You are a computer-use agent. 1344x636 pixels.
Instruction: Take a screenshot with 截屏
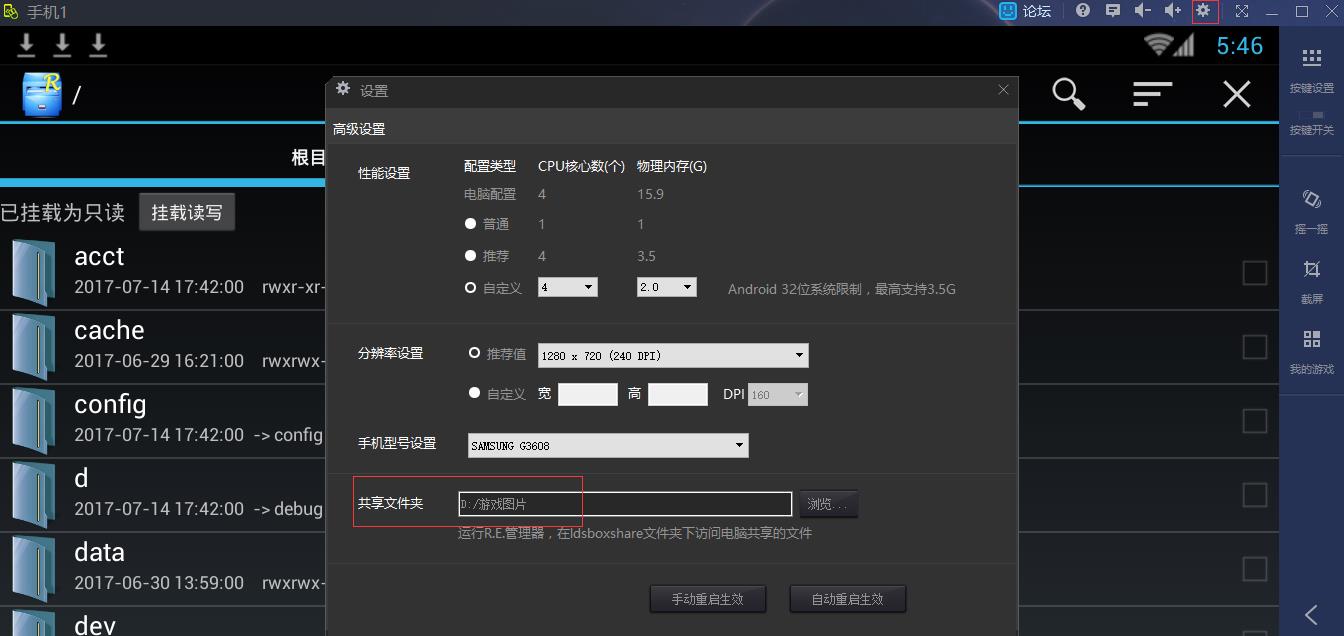pyautogui.click(x=1311, y=281)
